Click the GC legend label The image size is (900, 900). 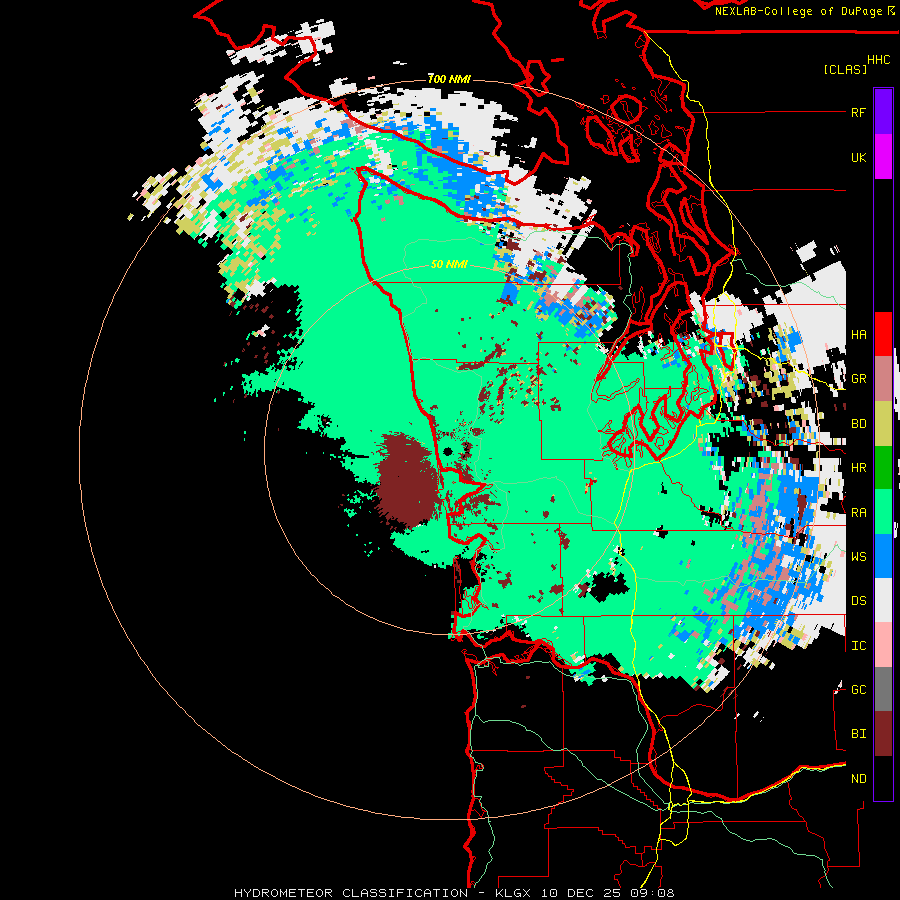click(858, 690)
